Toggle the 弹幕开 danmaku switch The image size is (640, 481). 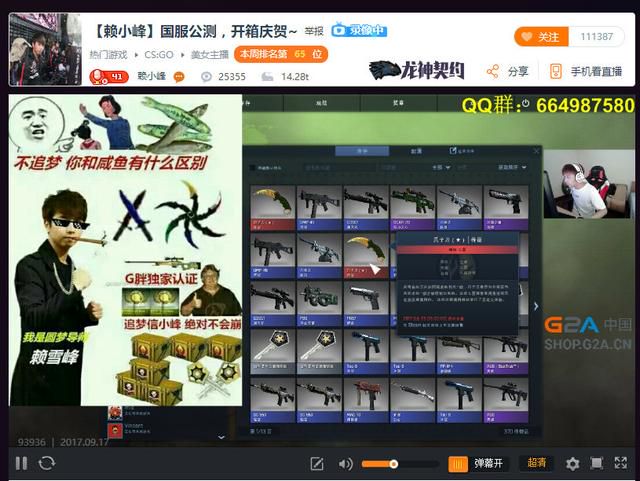coord(479,464)
